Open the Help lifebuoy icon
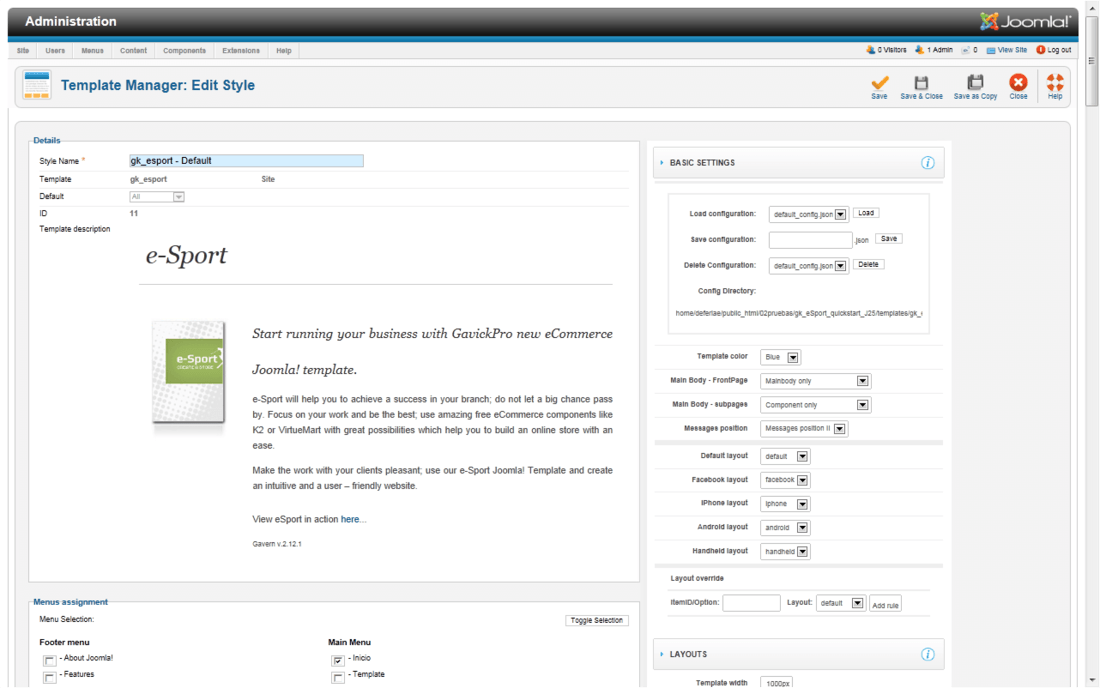This screenshot has height=688, width=1100. [x=1055, y=82]
